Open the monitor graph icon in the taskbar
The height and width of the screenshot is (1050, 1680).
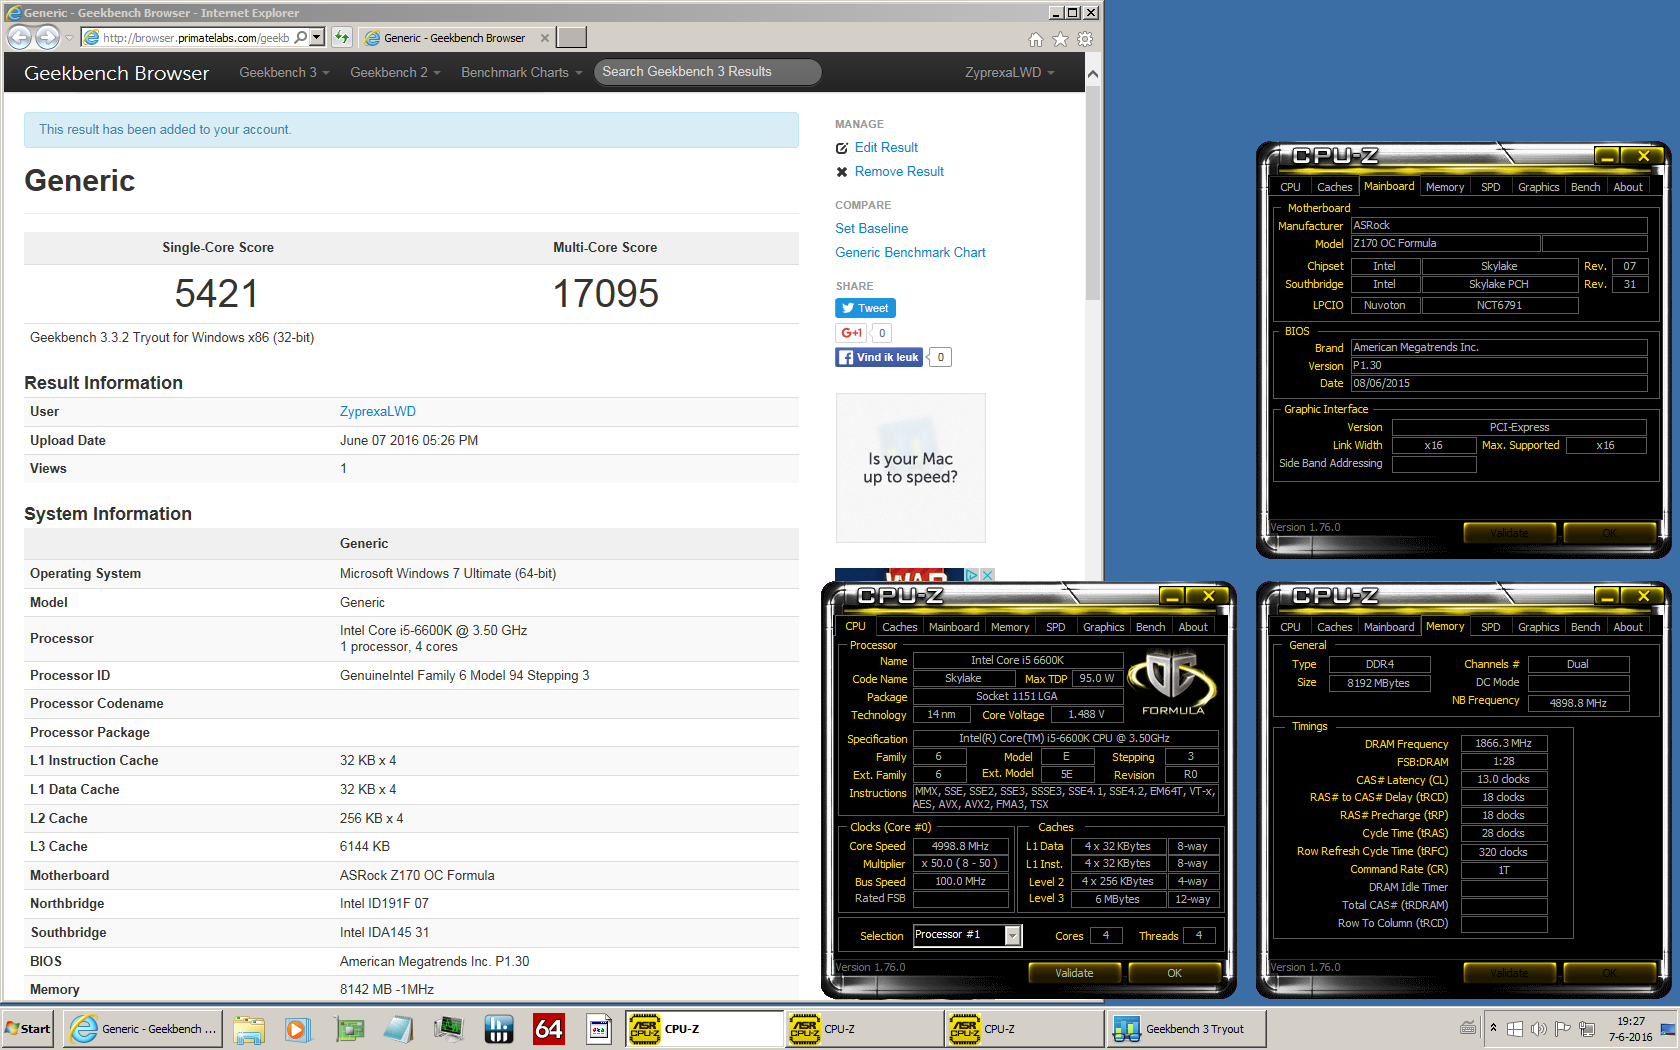tap(448, 1028)
